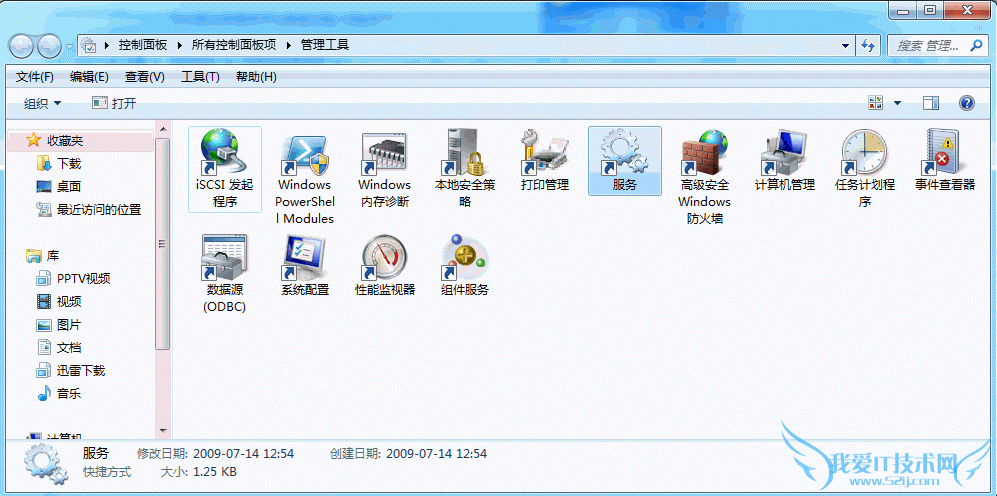The width and height of the screenshot is (997, 496).
Task: Open the 工具(T) menu
Action: (x=200, y=77)
